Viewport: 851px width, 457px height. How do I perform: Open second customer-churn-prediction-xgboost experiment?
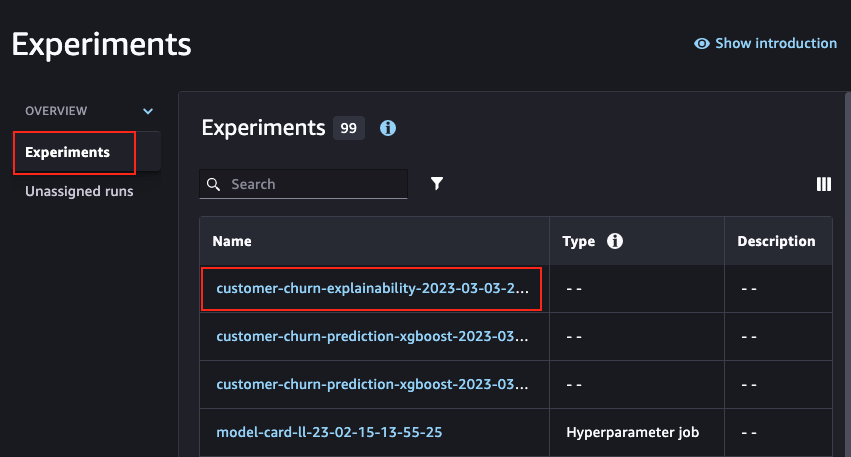click(x=372, y=384)
